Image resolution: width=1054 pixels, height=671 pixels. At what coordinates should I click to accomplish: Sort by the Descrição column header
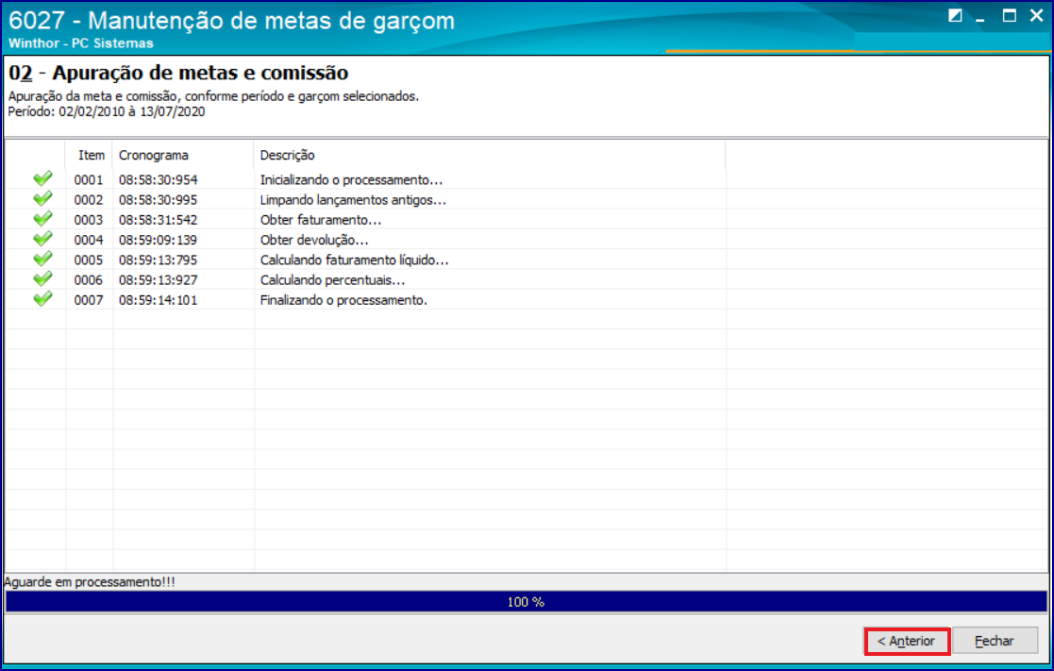click(x=490, y=155)
